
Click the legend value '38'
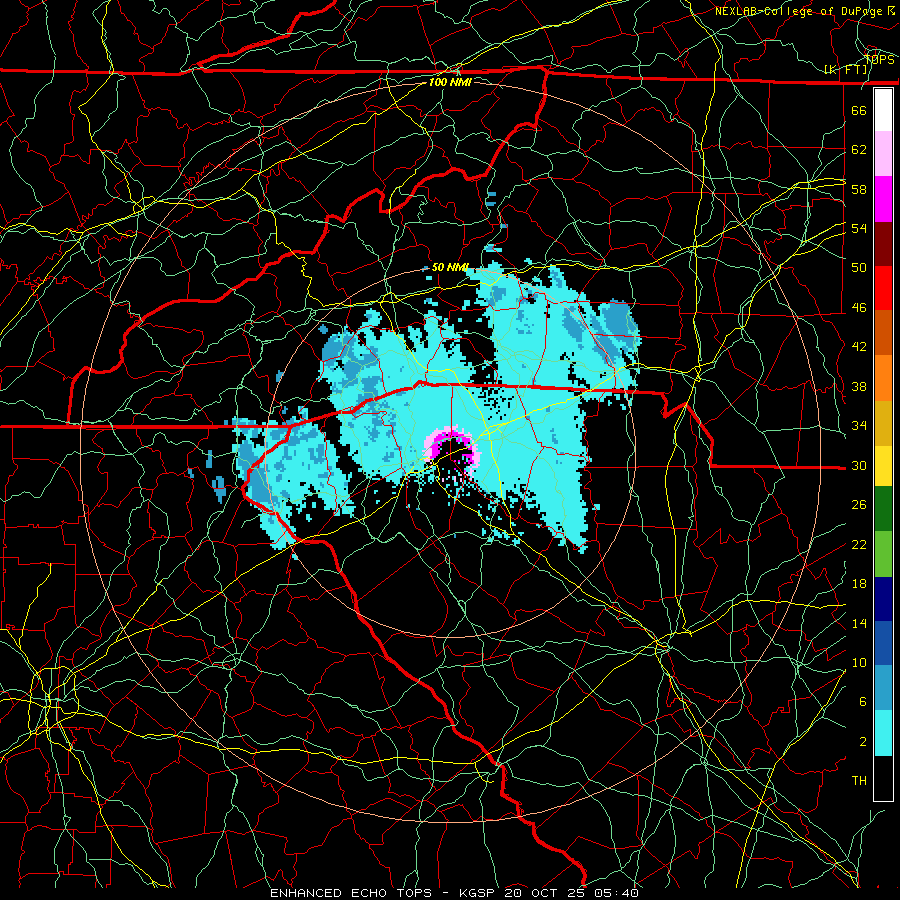pyautogui.click(x=859, y=387)
